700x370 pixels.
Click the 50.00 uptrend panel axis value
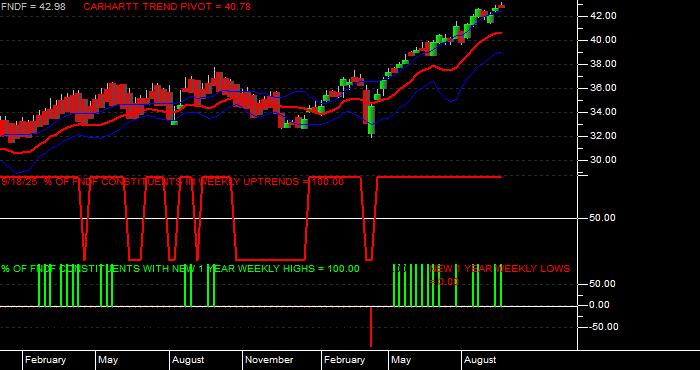click(603, 218)
